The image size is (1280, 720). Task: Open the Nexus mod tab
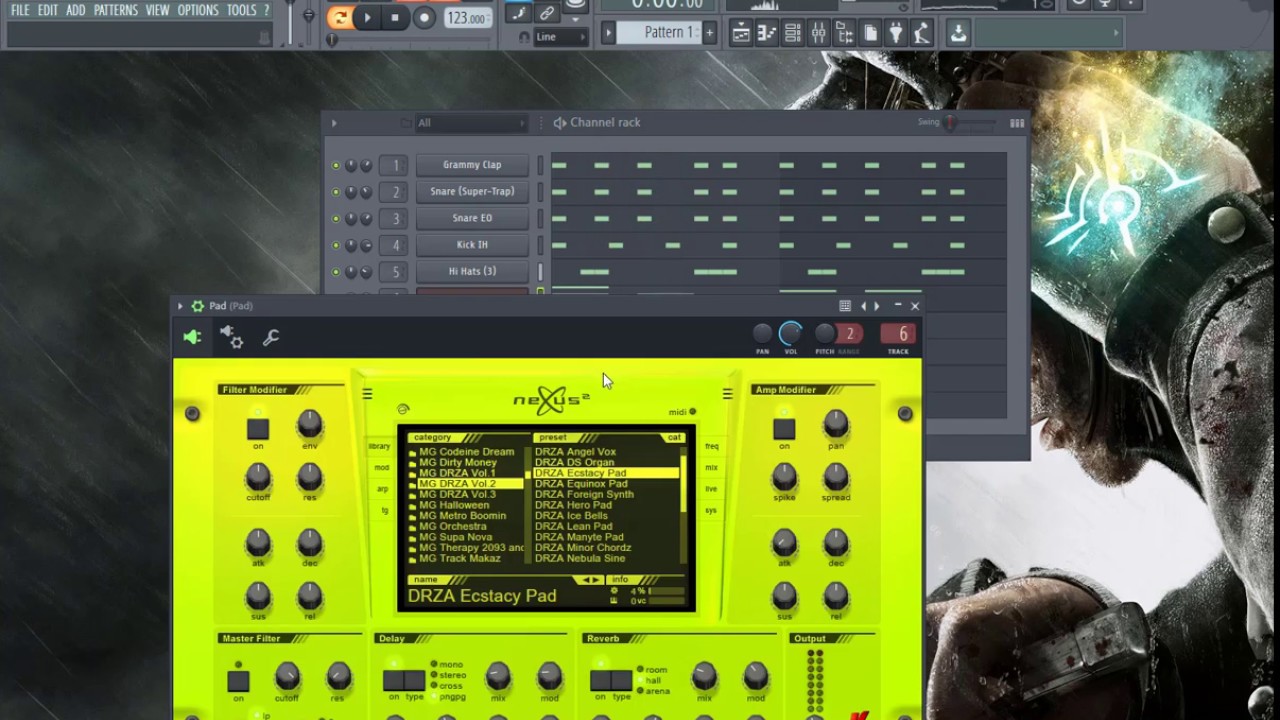click(x=381, y=467)
